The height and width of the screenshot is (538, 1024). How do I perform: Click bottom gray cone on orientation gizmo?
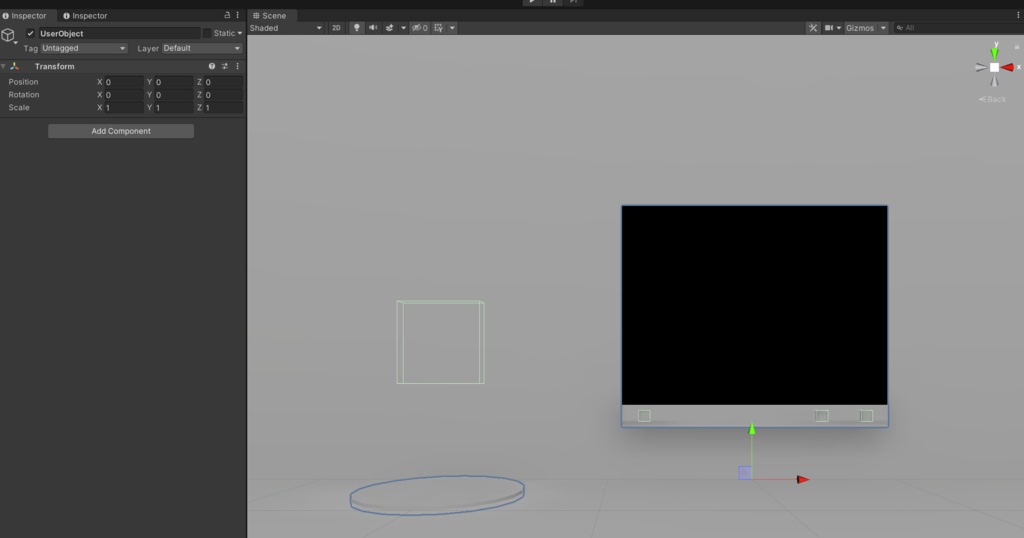pos(995,80)
